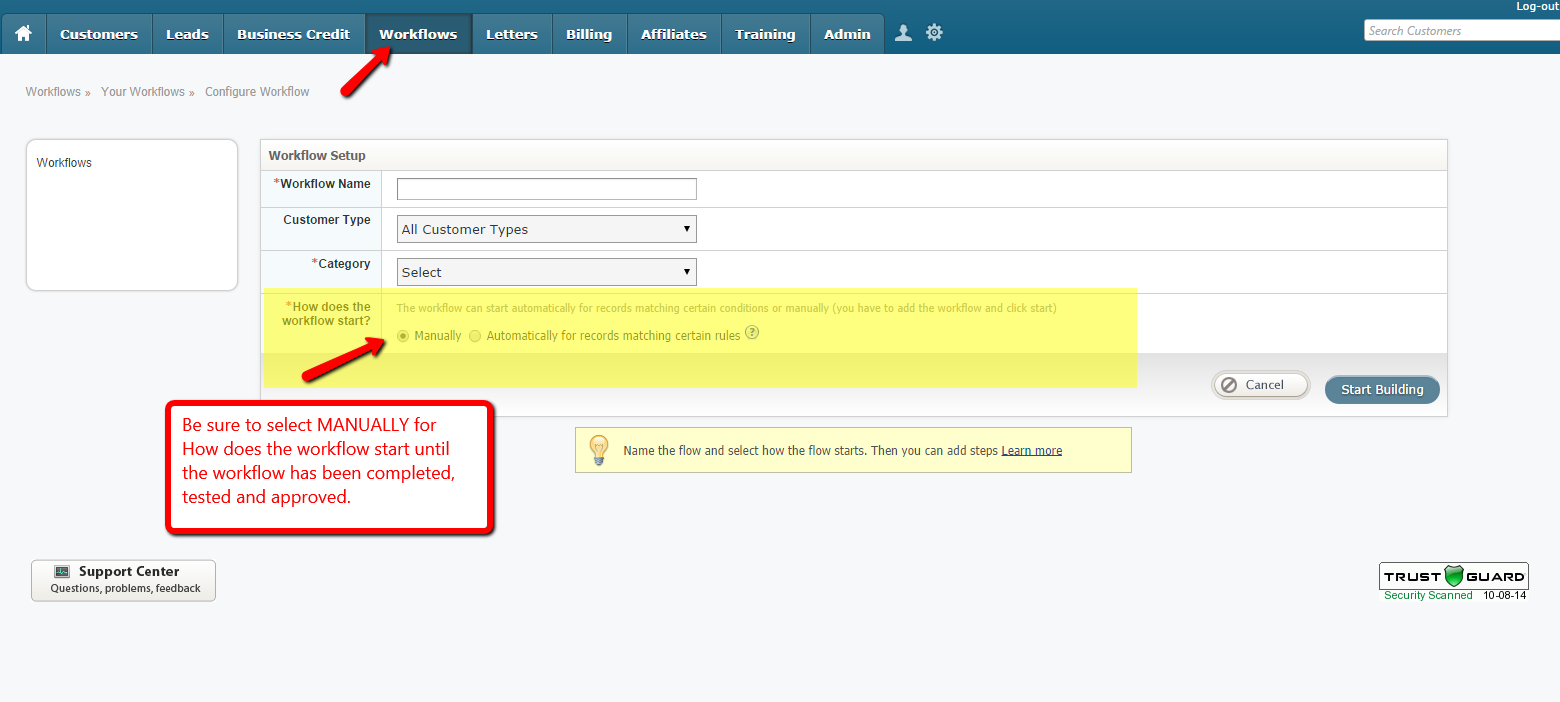Click the lightbulb tip icon
The height and width of the screenshot is (702, 1560).
[598, 450]
